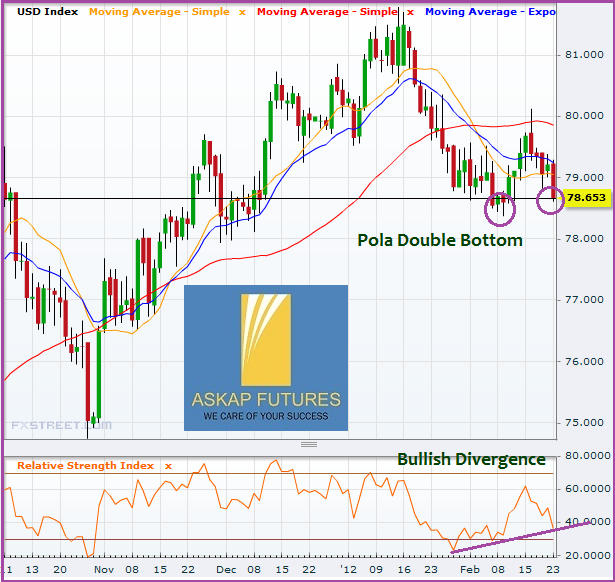The image size is (615, 582).
Task: Click the Nov label on date axis
Action: click(x=105, y=570)
